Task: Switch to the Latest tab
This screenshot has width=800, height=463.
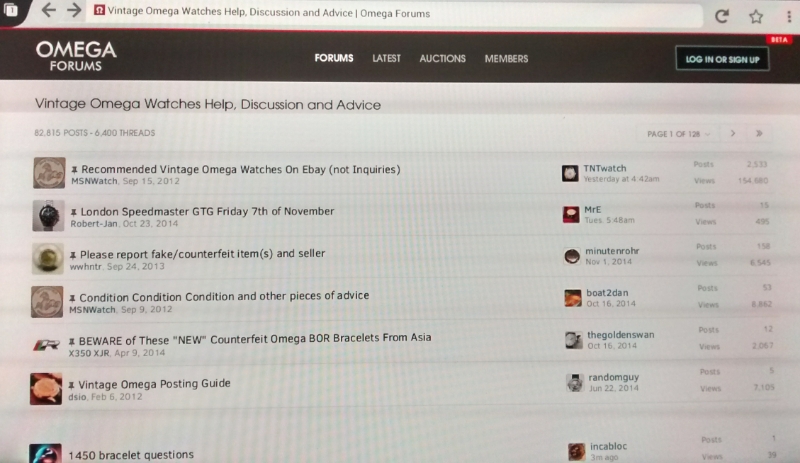Action: [386, 59]
